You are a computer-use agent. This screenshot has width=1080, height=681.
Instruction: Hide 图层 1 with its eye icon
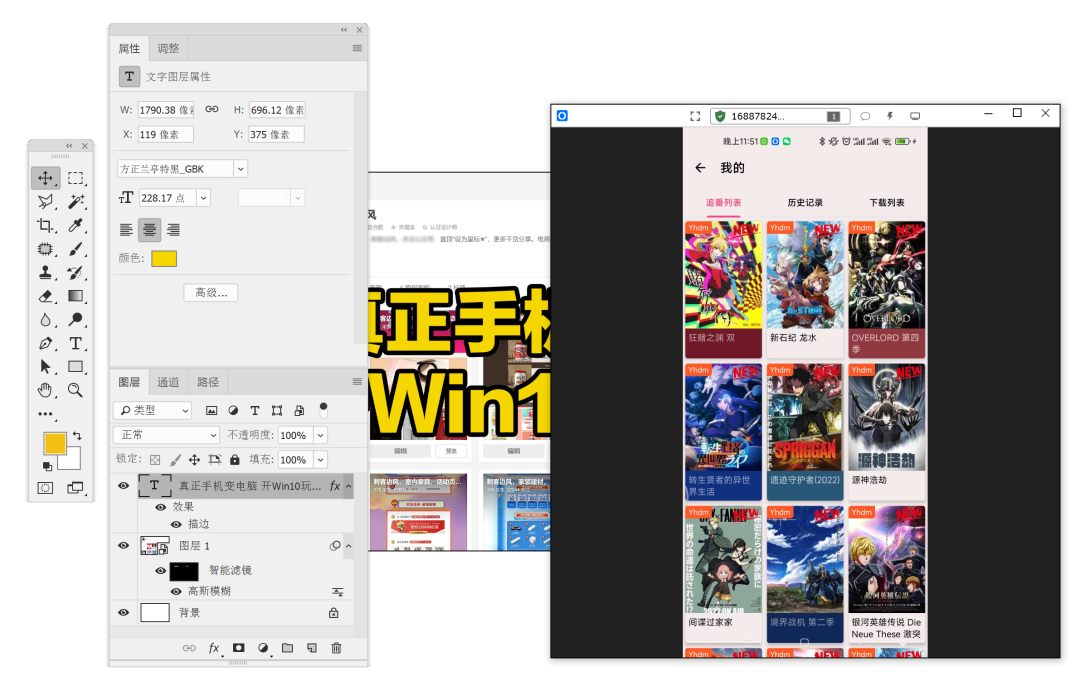click(x=123, y=545)
